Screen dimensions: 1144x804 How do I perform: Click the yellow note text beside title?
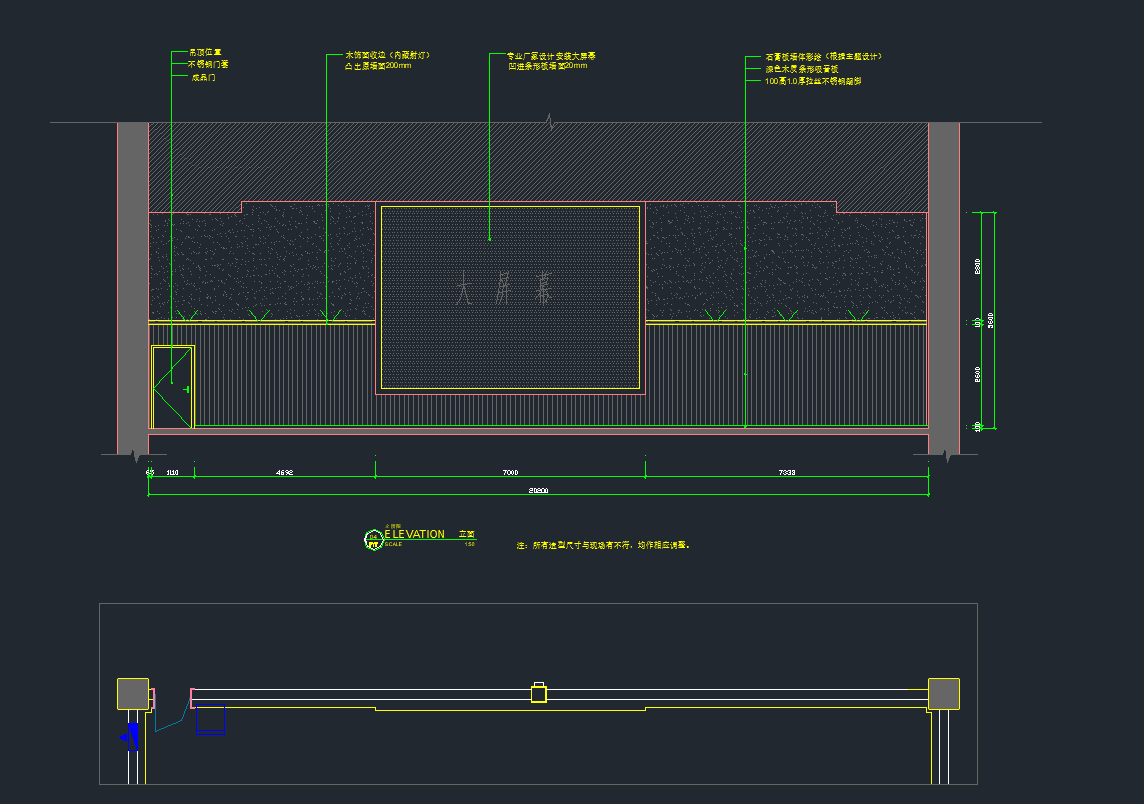click(x=603, y=546)
